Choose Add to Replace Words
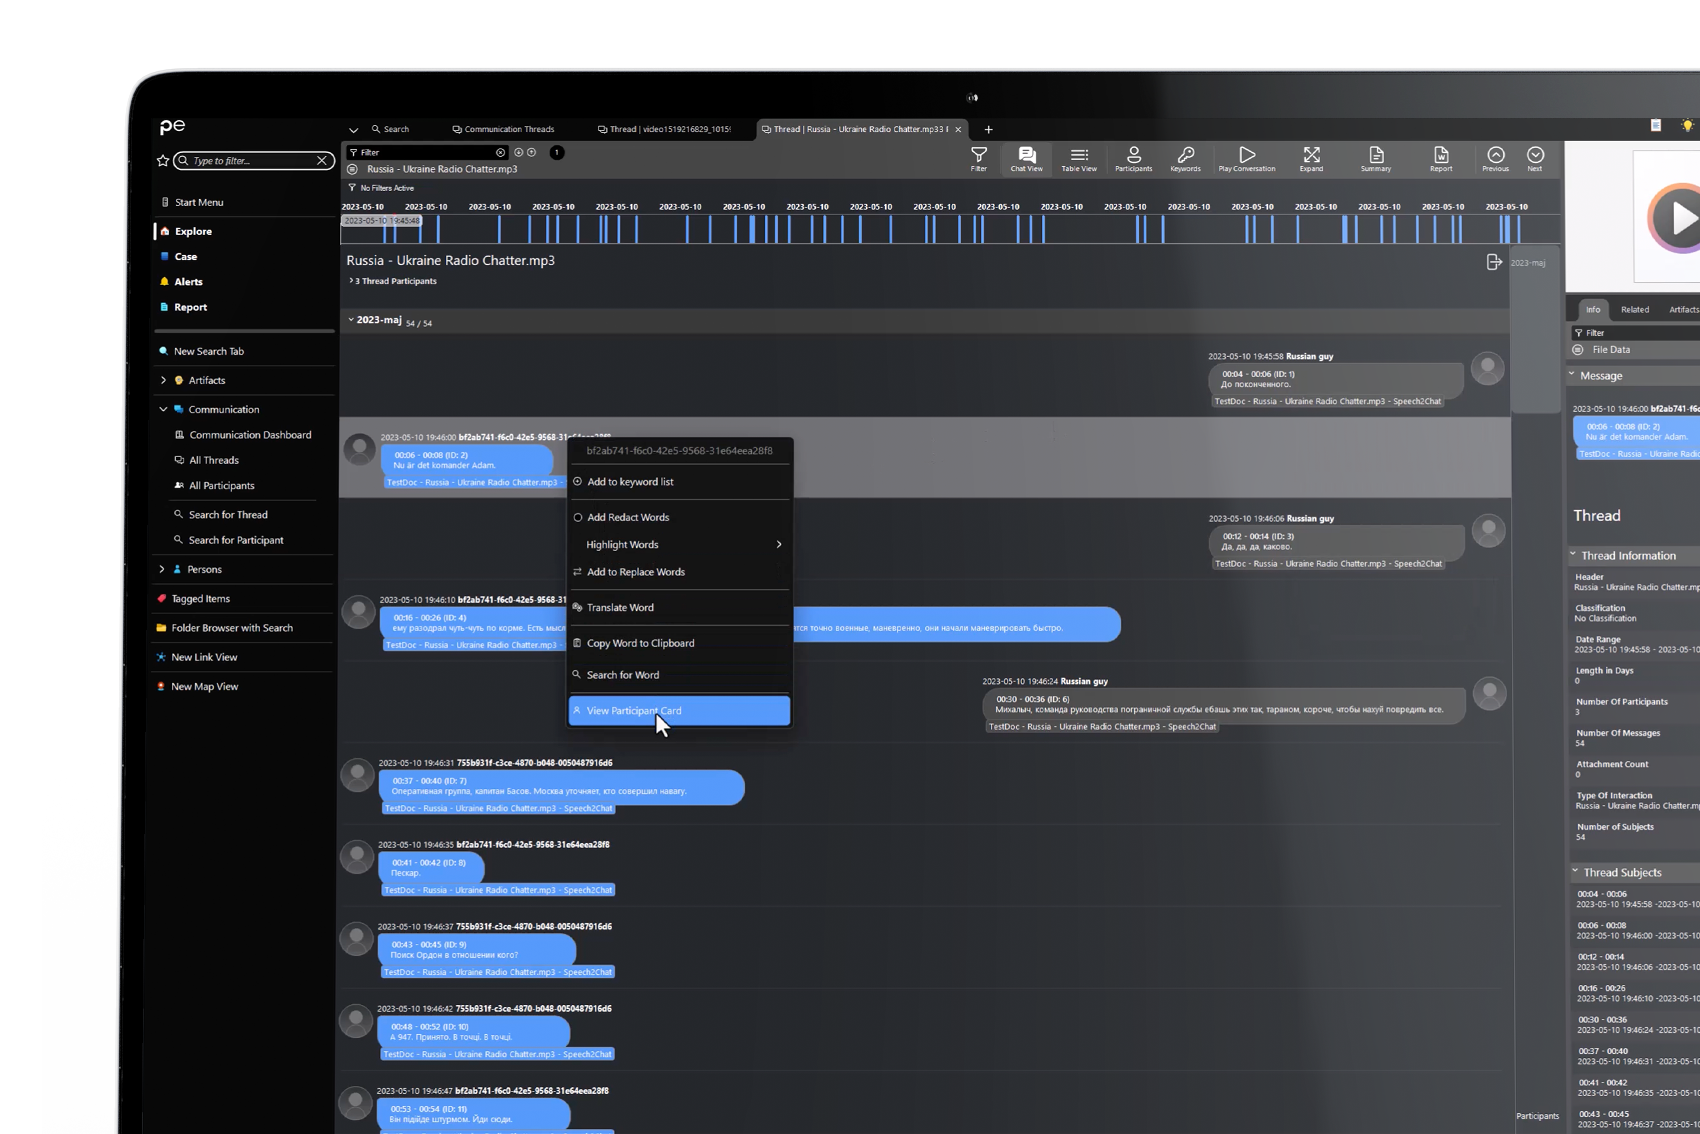The width and height of the screenshot is (1700, 1134). click(x=679, y=572)
